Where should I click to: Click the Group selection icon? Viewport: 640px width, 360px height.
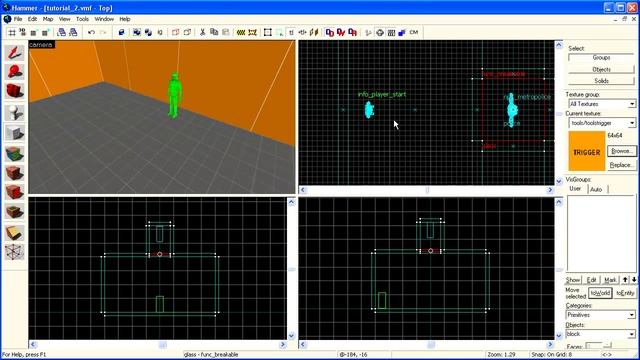point(137,32)
